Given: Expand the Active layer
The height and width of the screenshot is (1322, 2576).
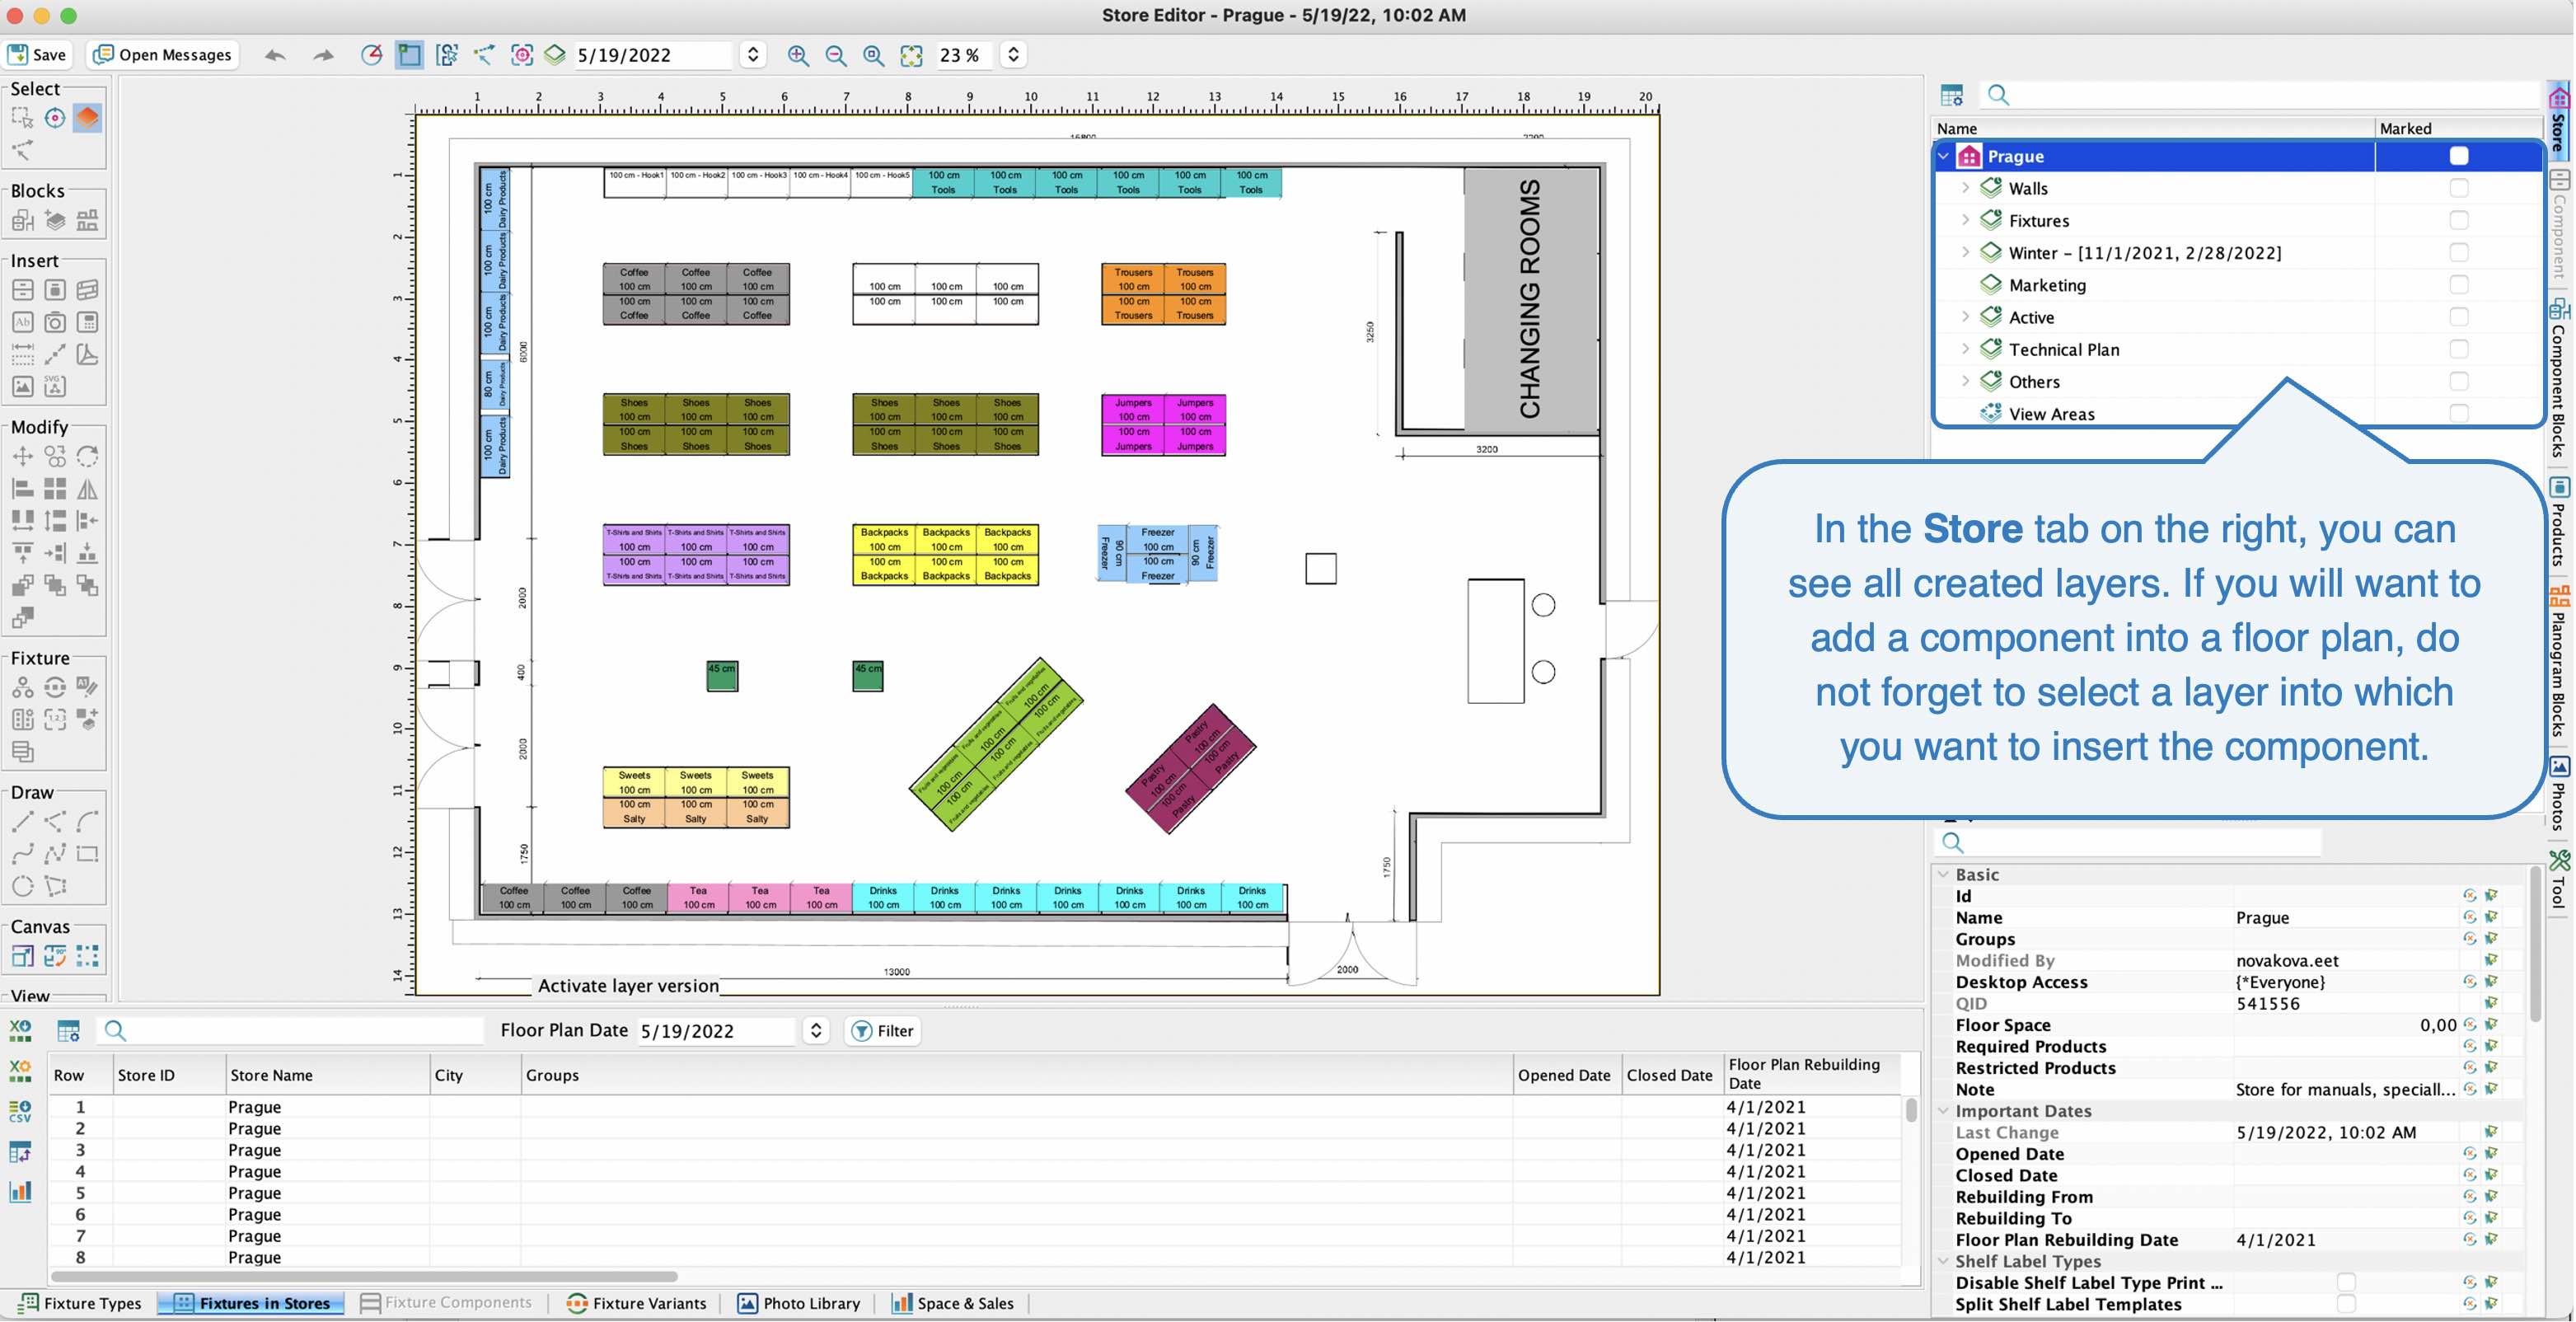Looking at the screenshot, I should [x=1965, y=317].
